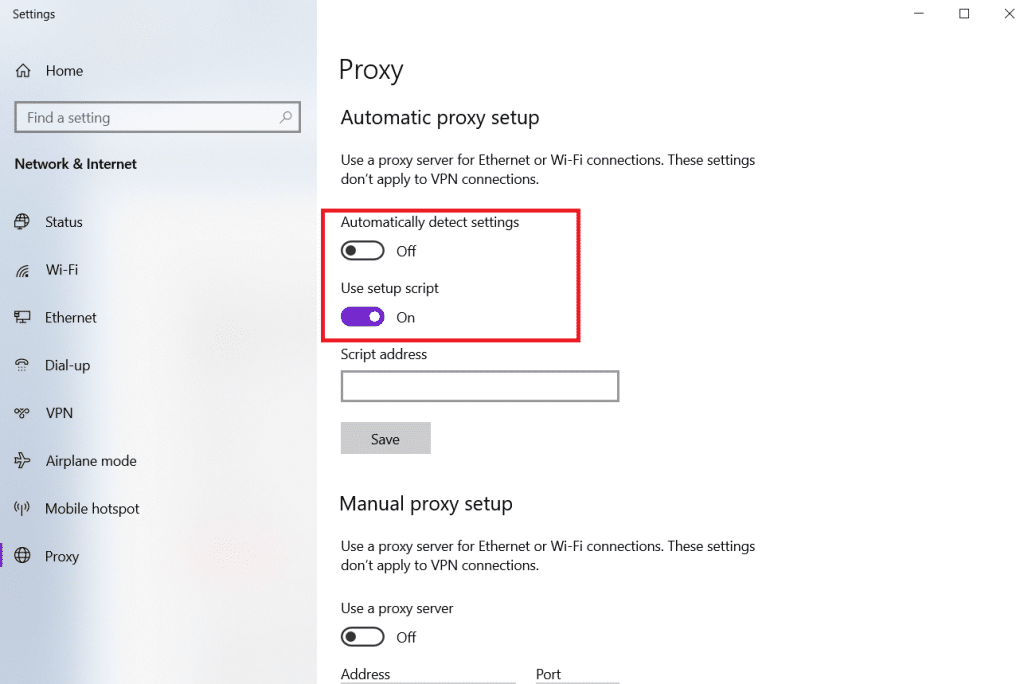
Task: Enable the Use a proxy server toggle
Action: coord(362,636)
